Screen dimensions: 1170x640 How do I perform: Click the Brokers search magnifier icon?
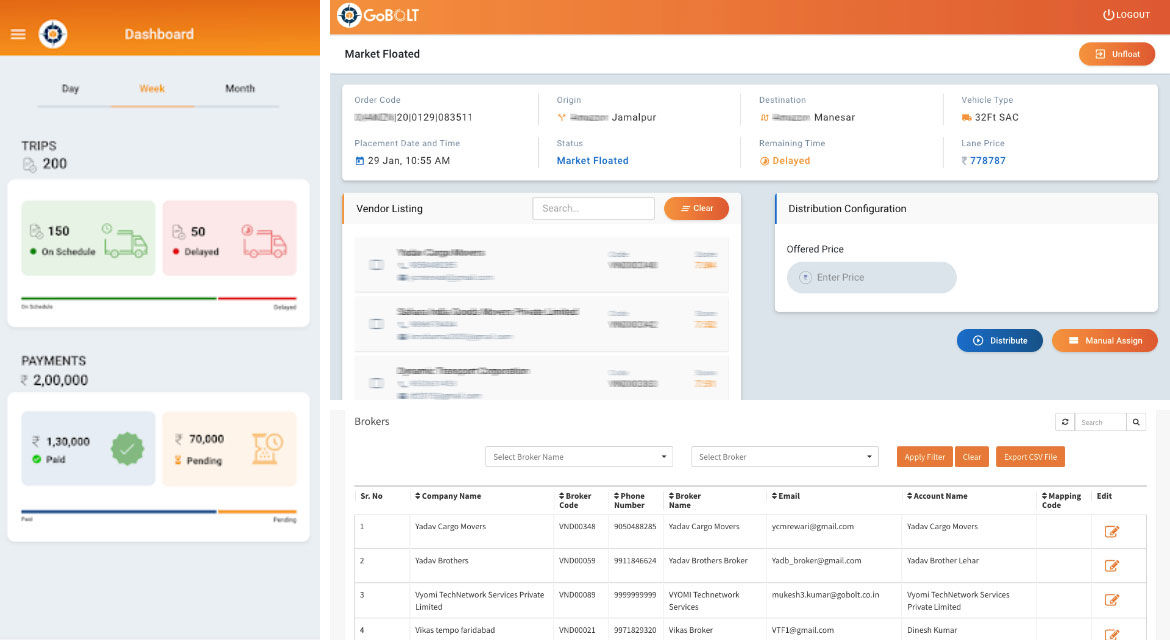click(x=1136, y=422)
